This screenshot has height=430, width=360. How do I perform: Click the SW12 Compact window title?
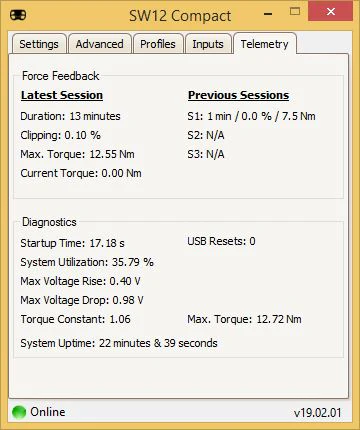(x=180, y=16)
